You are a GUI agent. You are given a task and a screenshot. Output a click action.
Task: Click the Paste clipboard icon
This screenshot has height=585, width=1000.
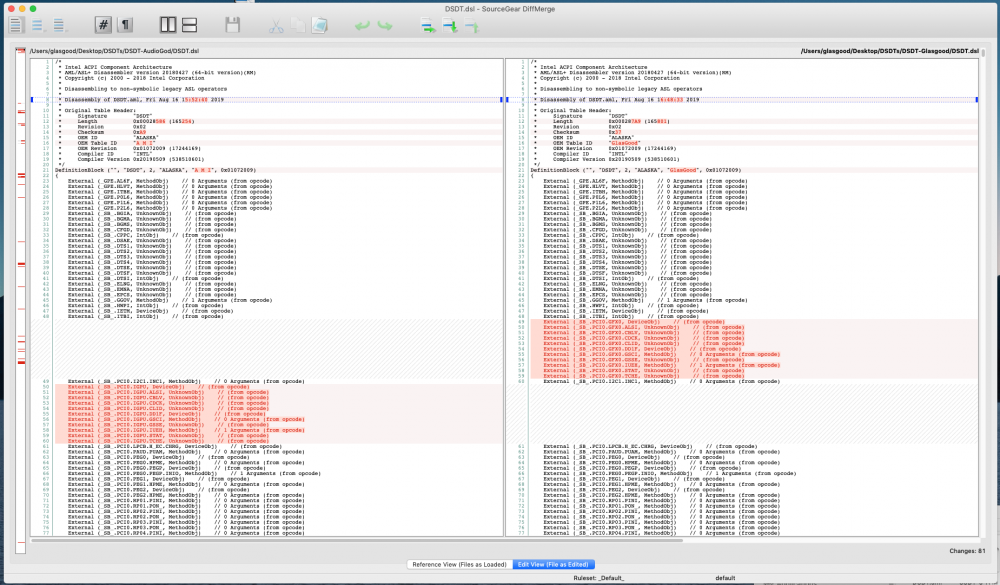point(320,26)
